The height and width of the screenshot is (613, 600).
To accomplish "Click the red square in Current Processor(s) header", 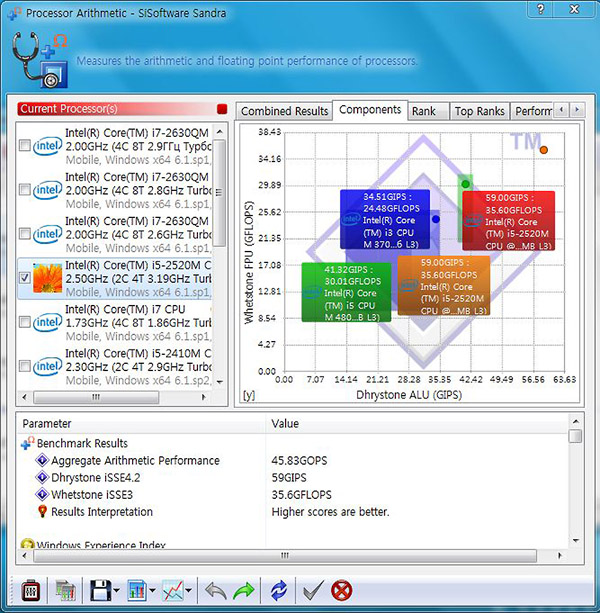I will pos(222,109).
